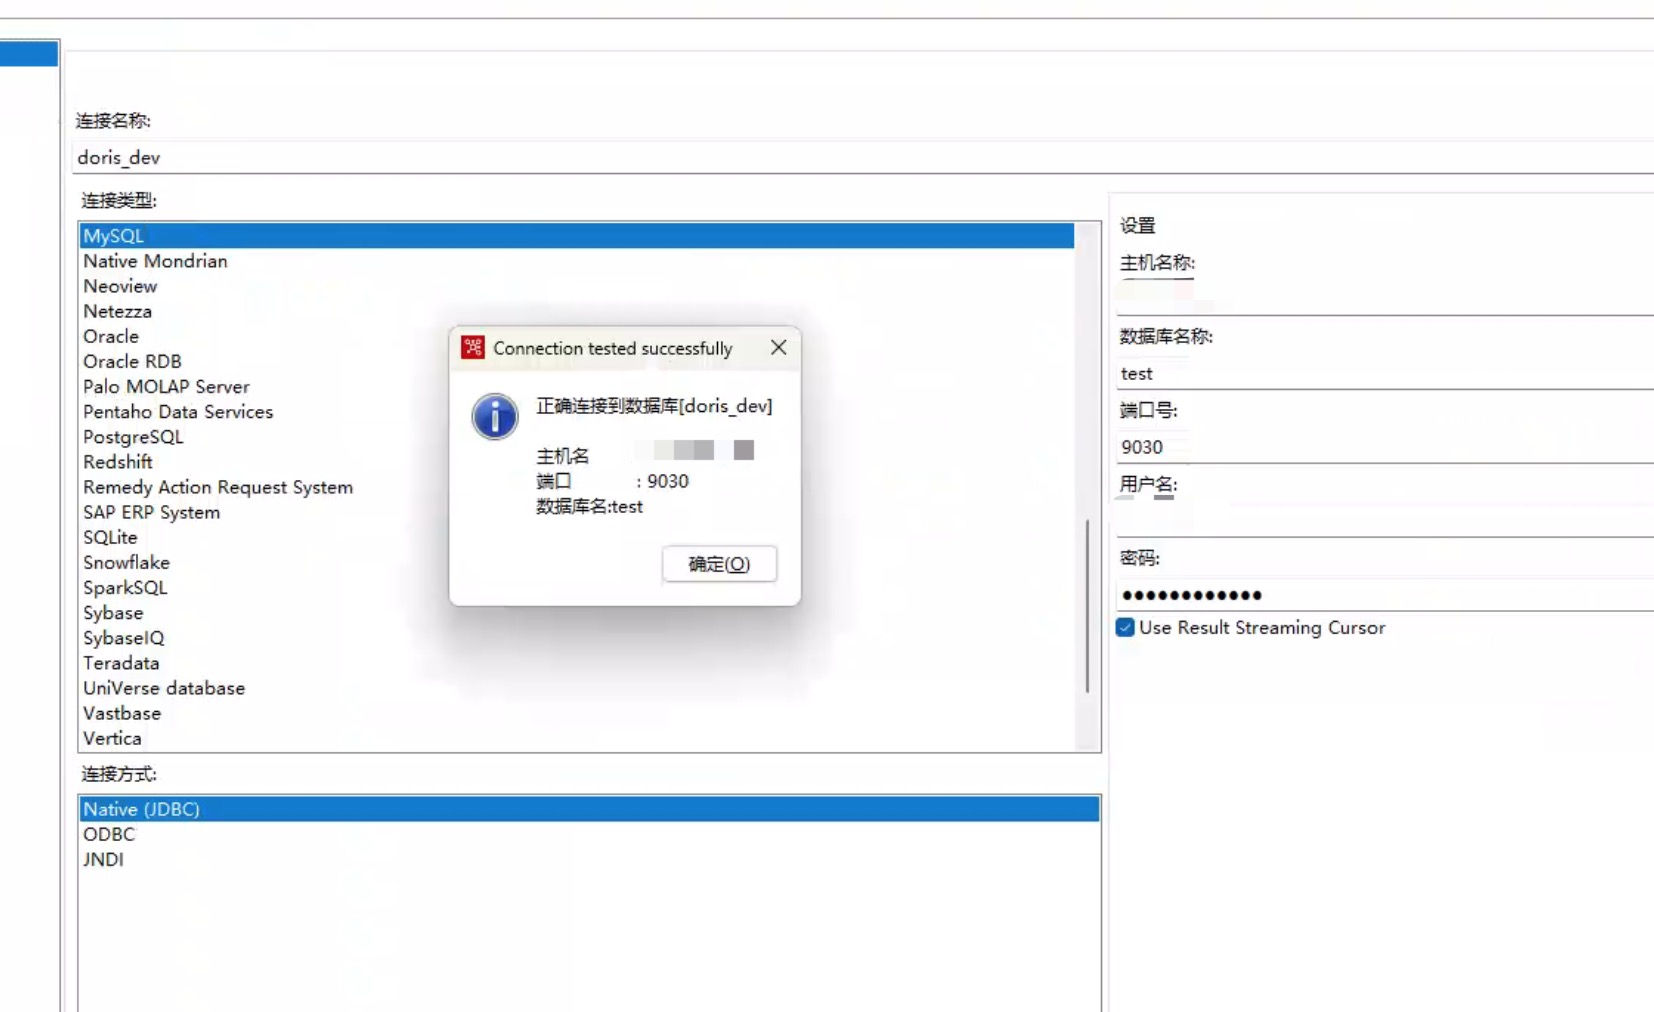The width and height of the screenshot is (1654, 1012).
Task: Click the 连接名称 field containing doris_dev
Action: (x=864, y=158)
